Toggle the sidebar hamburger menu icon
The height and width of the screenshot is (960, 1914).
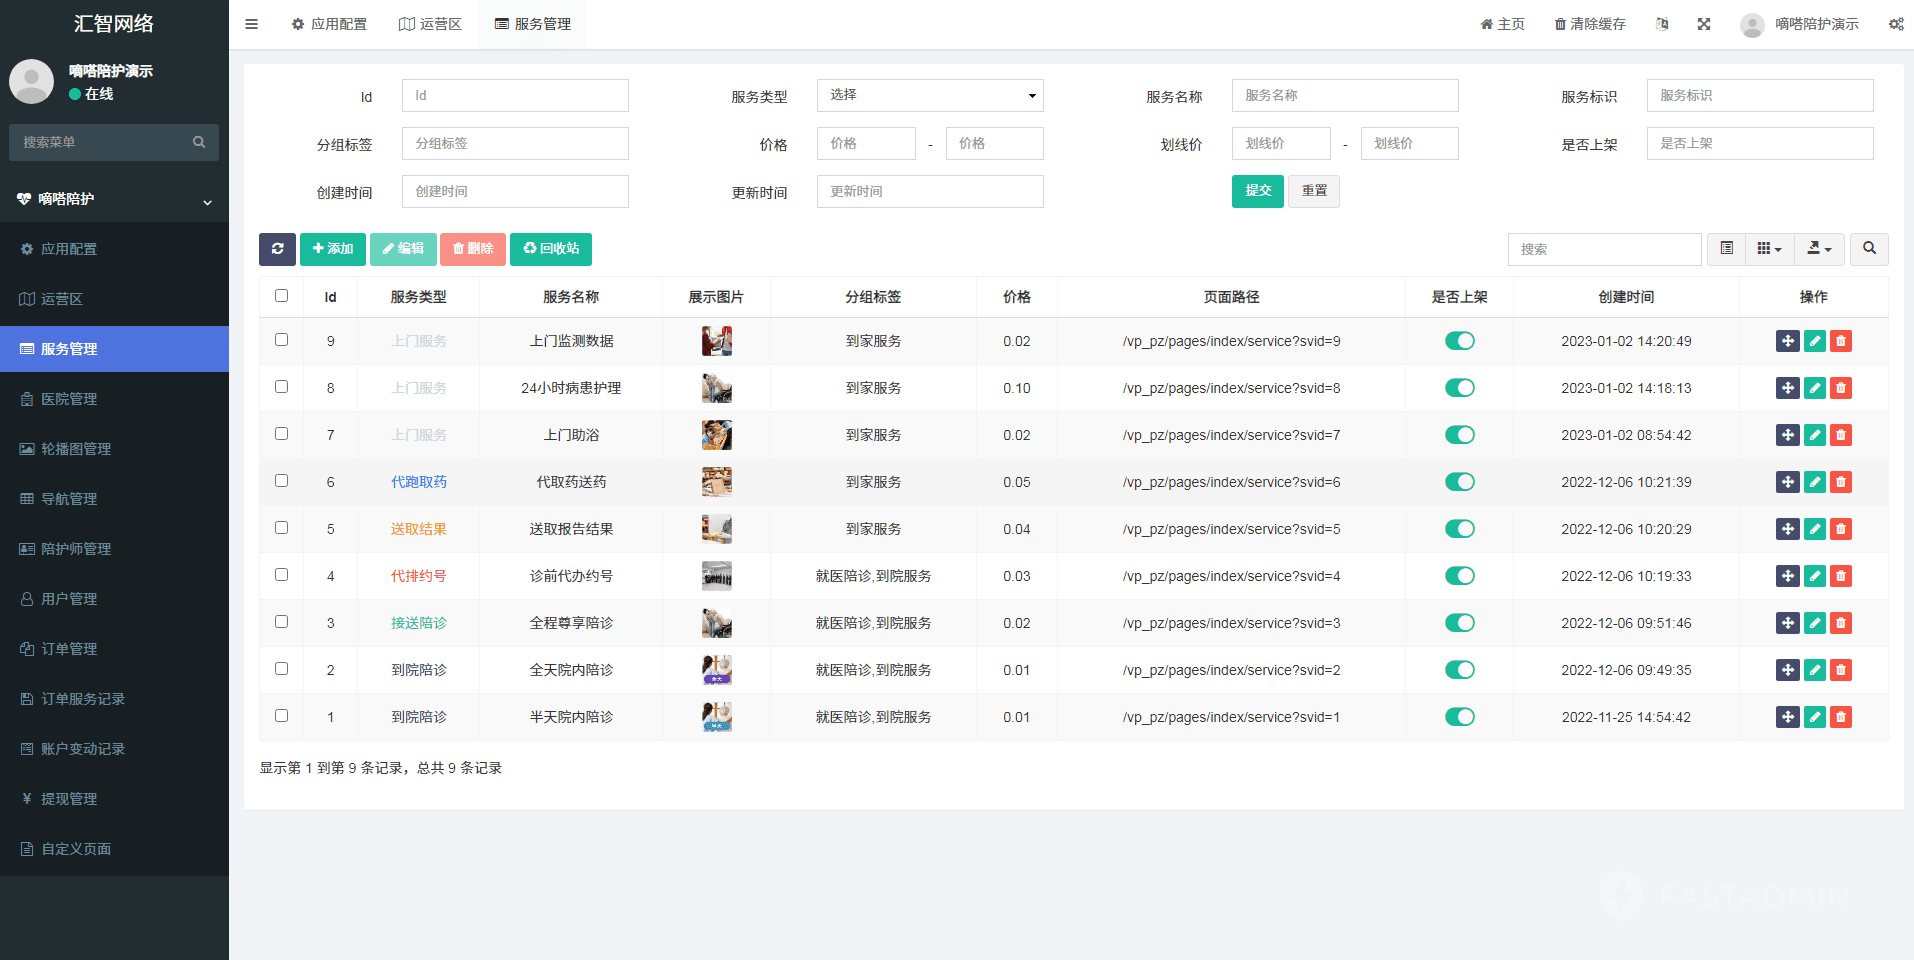tap(252, 24)
